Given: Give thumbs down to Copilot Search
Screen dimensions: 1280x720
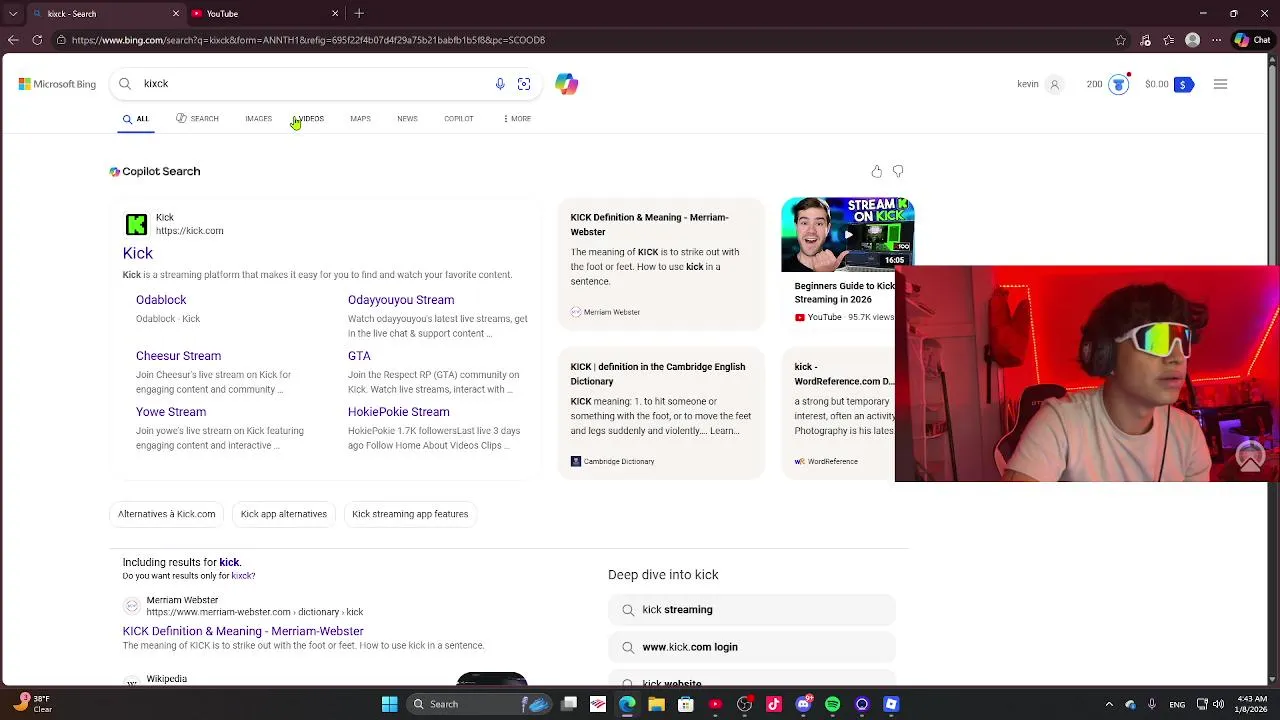Looking at the screenshot, I should [898, 171].
